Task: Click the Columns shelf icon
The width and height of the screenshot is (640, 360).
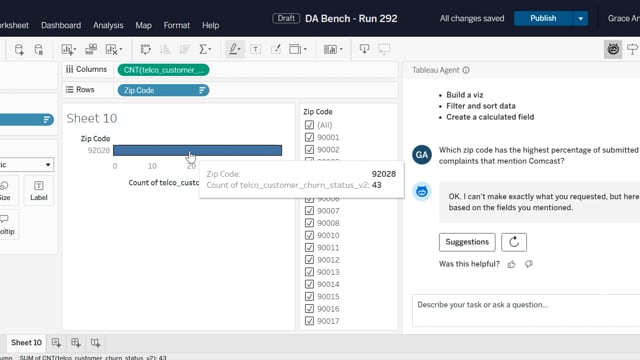Action: coord(69,69)
